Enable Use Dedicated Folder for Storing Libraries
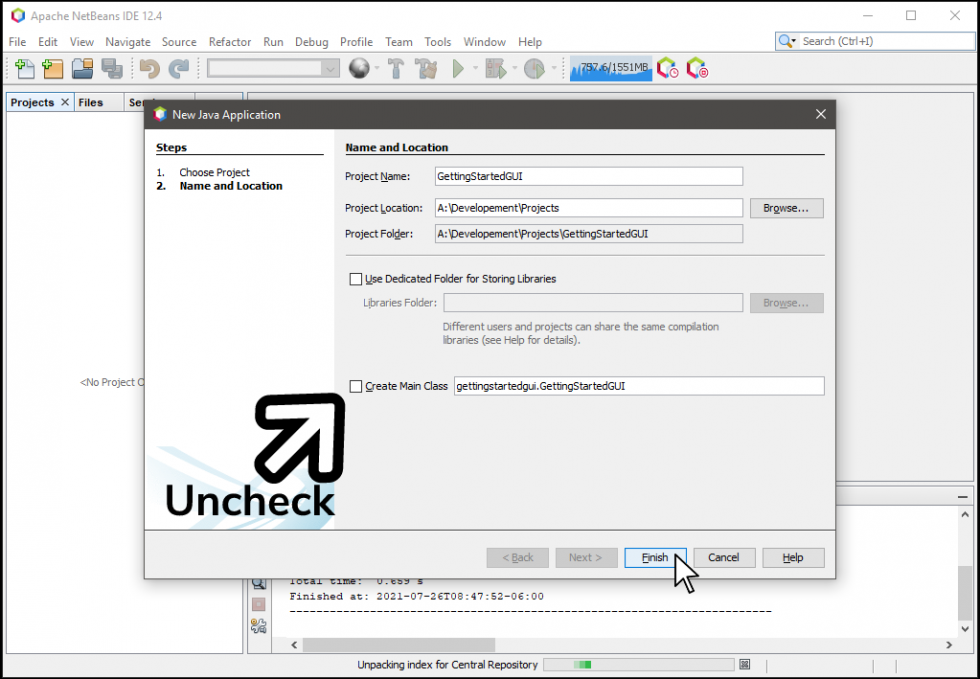Image resolution: width=980 pixels, height=679 pixels. 355,278
